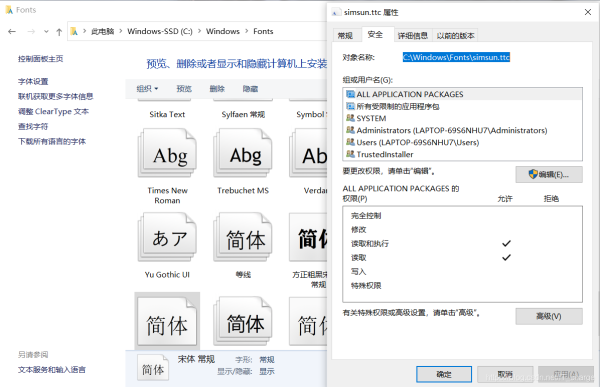Select TrustedInstaller entry

462,154
